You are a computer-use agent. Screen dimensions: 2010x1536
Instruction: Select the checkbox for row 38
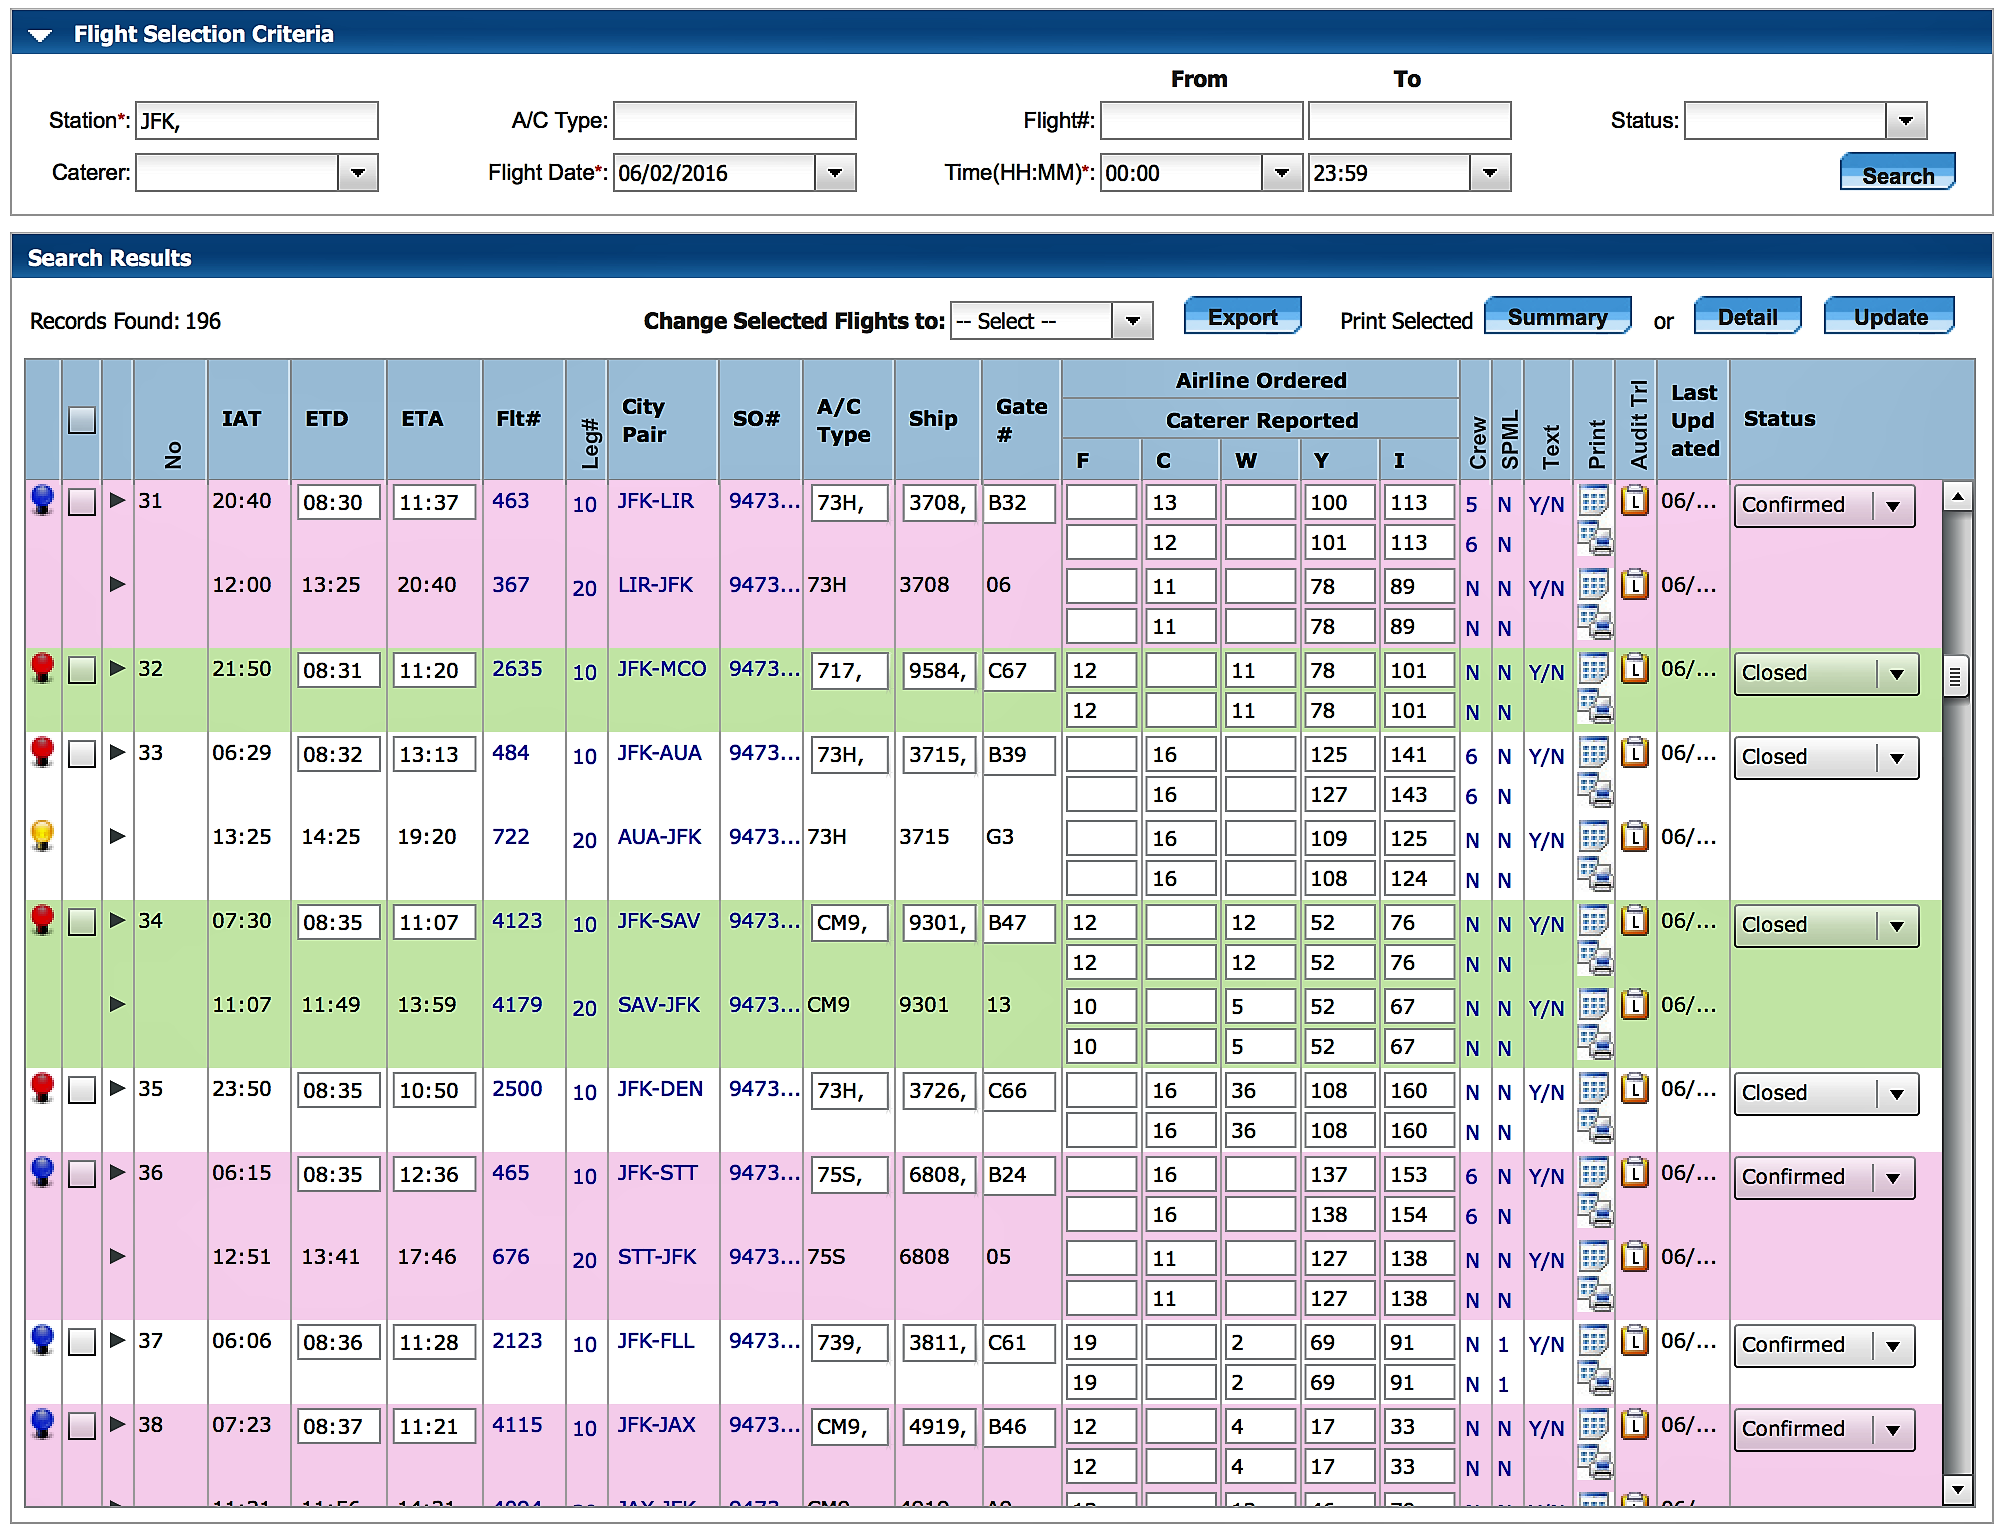(x=82, y=1426)
